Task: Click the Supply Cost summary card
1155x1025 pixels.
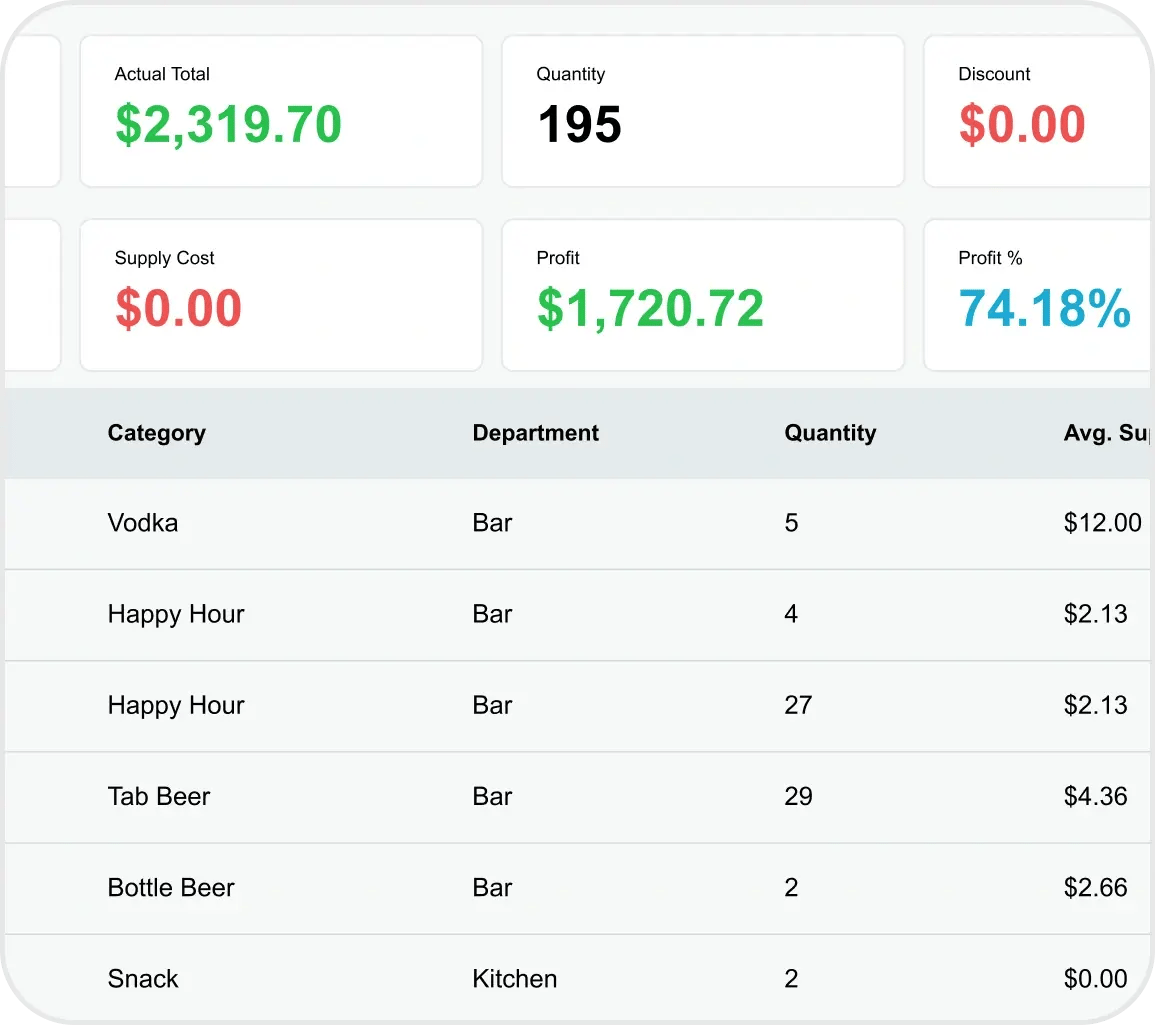Action: coord(281,295)
